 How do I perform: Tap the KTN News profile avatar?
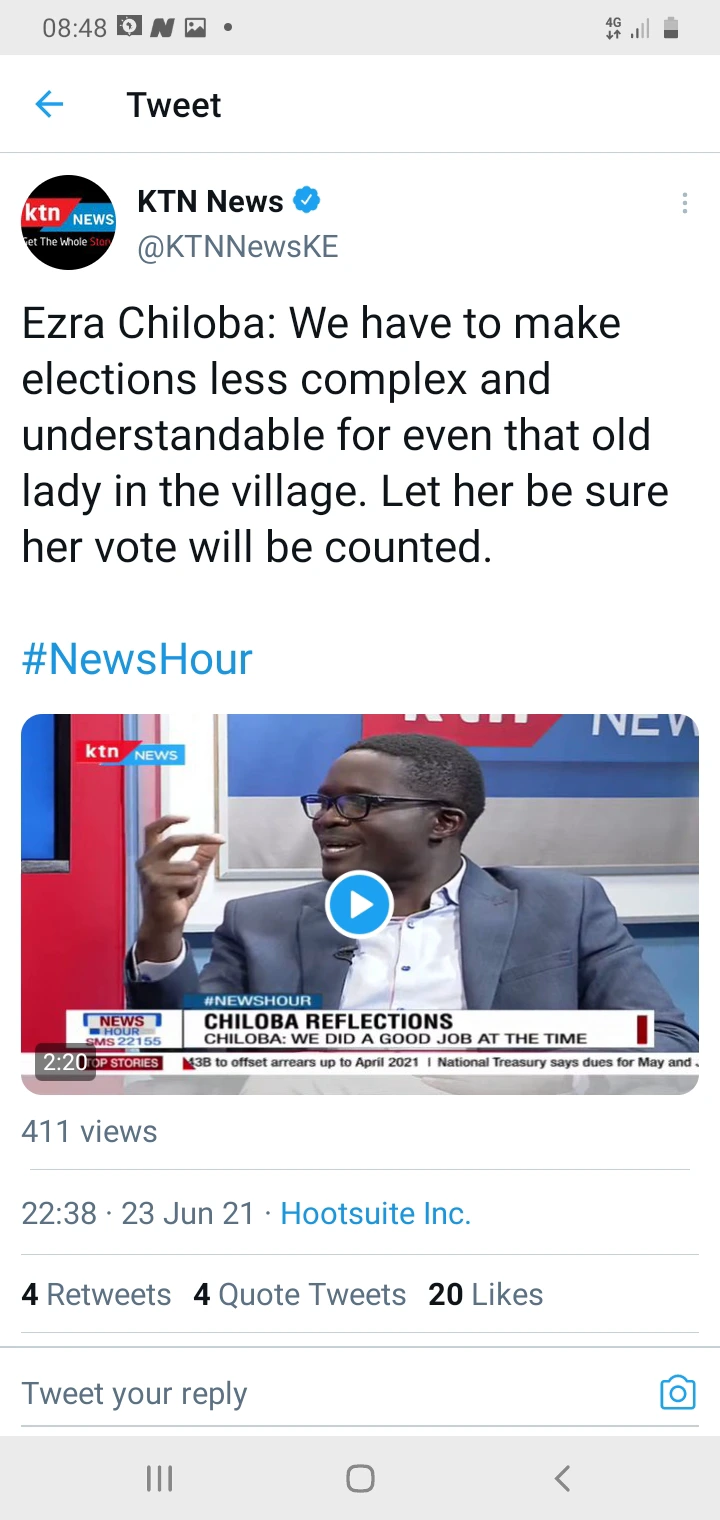(x=69, y=222)
